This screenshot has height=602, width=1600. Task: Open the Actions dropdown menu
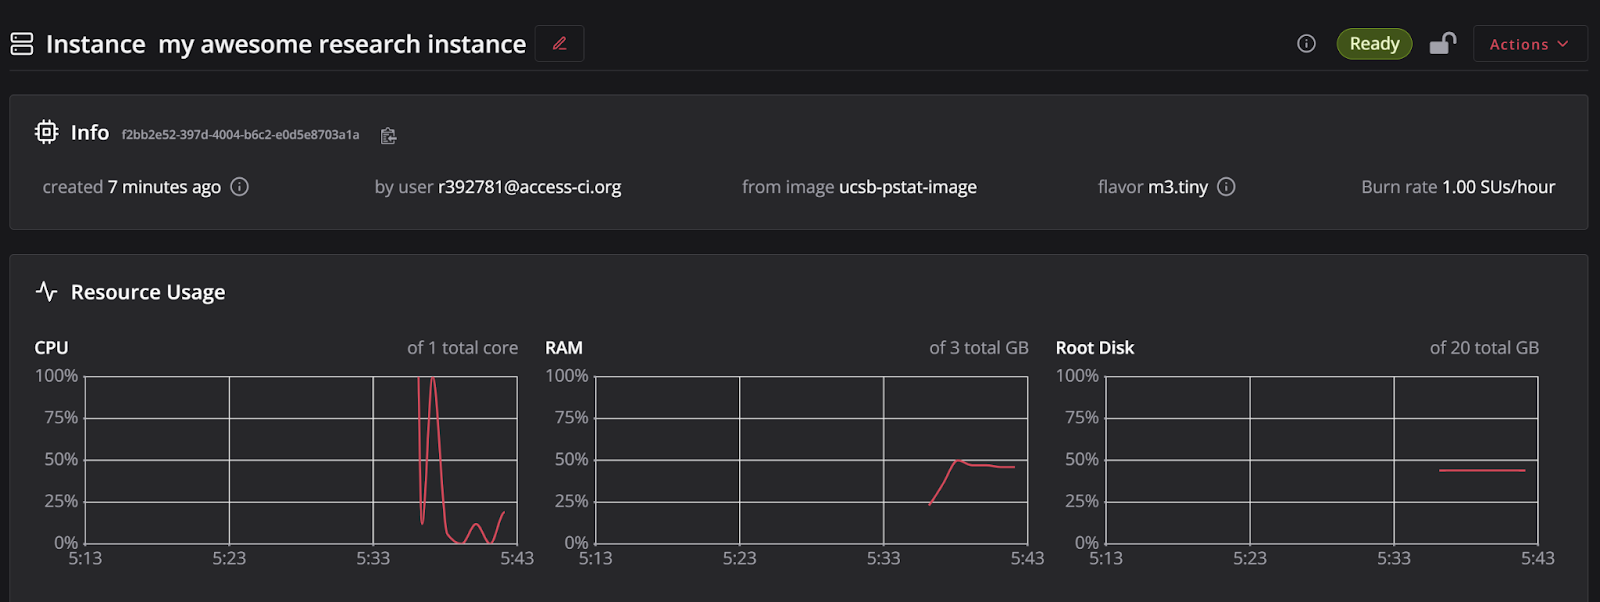coord(1529,44)
